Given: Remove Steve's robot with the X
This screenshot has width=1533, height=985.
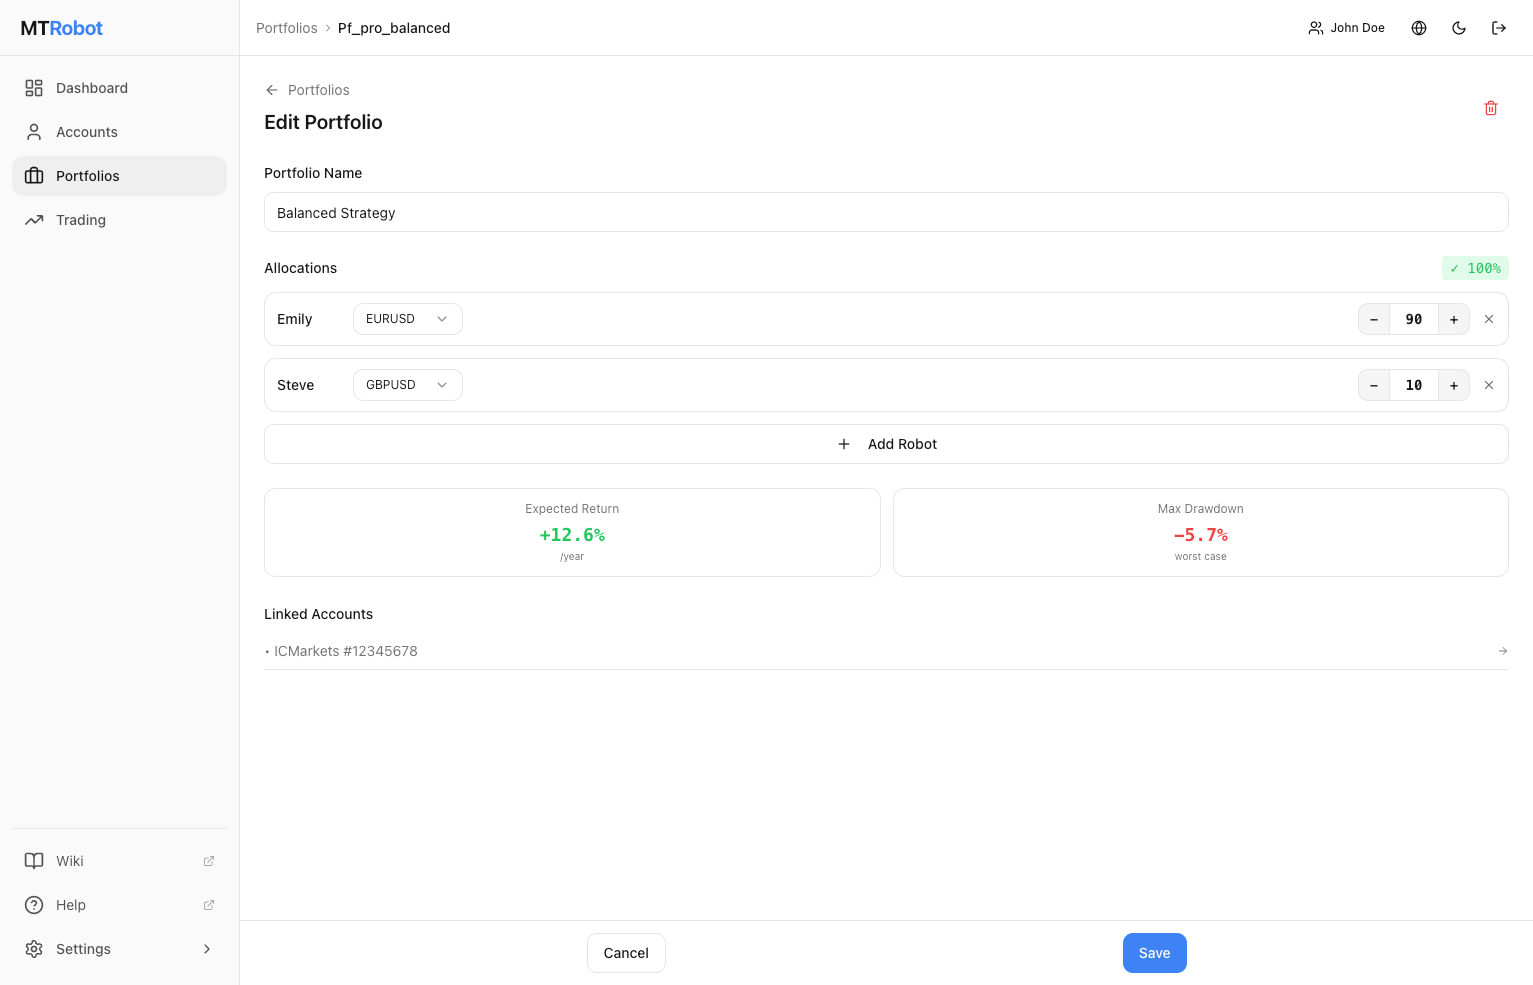Looking at the screenshot, I should 1489,384.
